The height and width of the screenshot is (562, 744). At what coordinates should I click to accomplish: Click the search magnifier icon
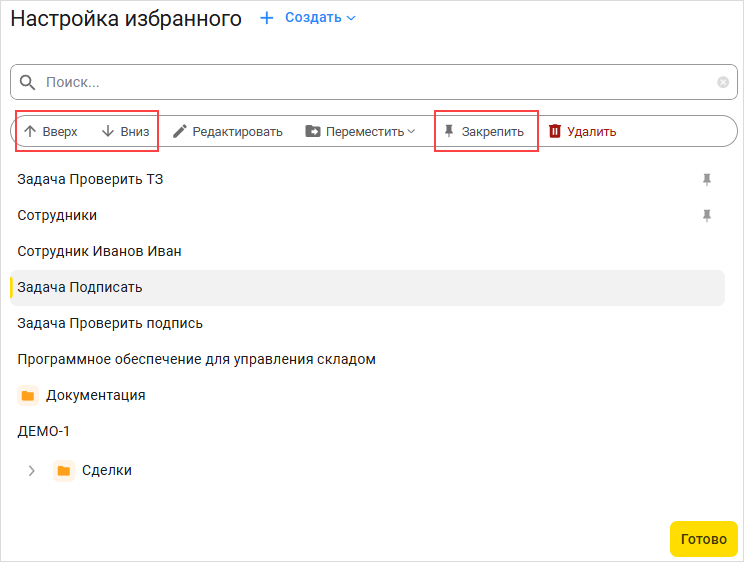coord(27,82)
